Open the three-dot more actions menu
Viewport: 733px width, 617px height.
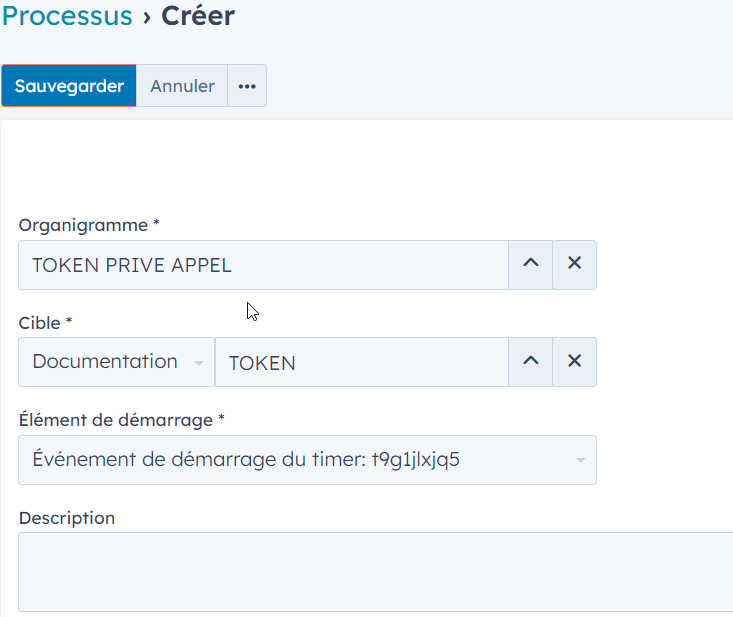point(247,86)
